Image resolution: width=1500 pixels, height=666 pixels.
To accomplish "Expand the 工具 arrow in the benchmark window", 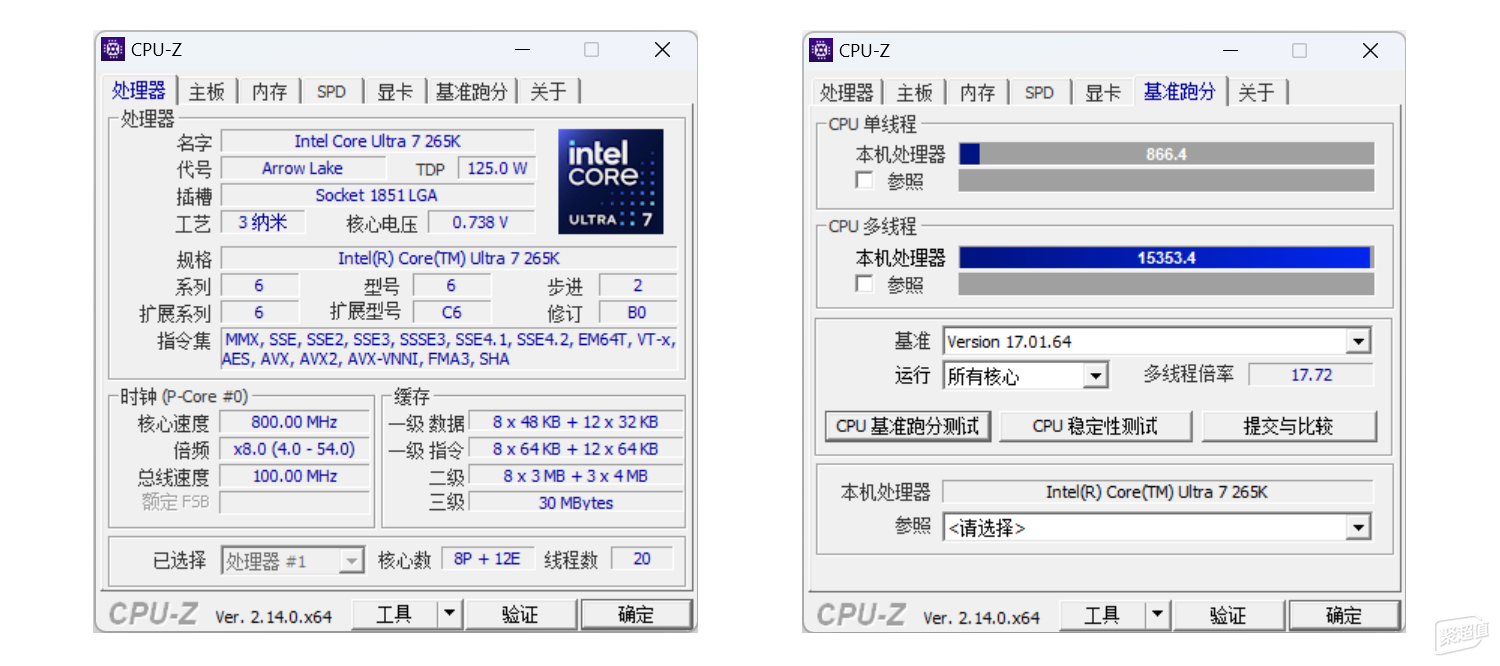I will click(x=1157, y=615).
